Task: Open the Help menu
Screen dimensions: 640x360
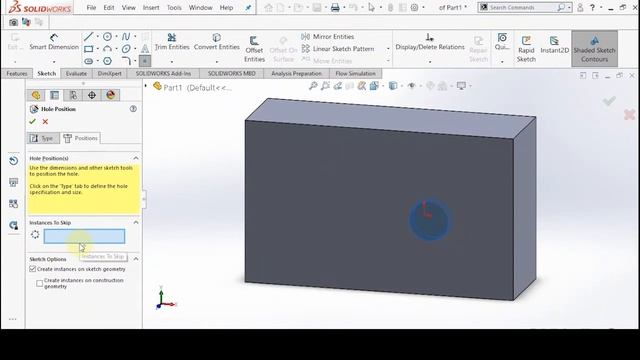Action: (226, 7)
